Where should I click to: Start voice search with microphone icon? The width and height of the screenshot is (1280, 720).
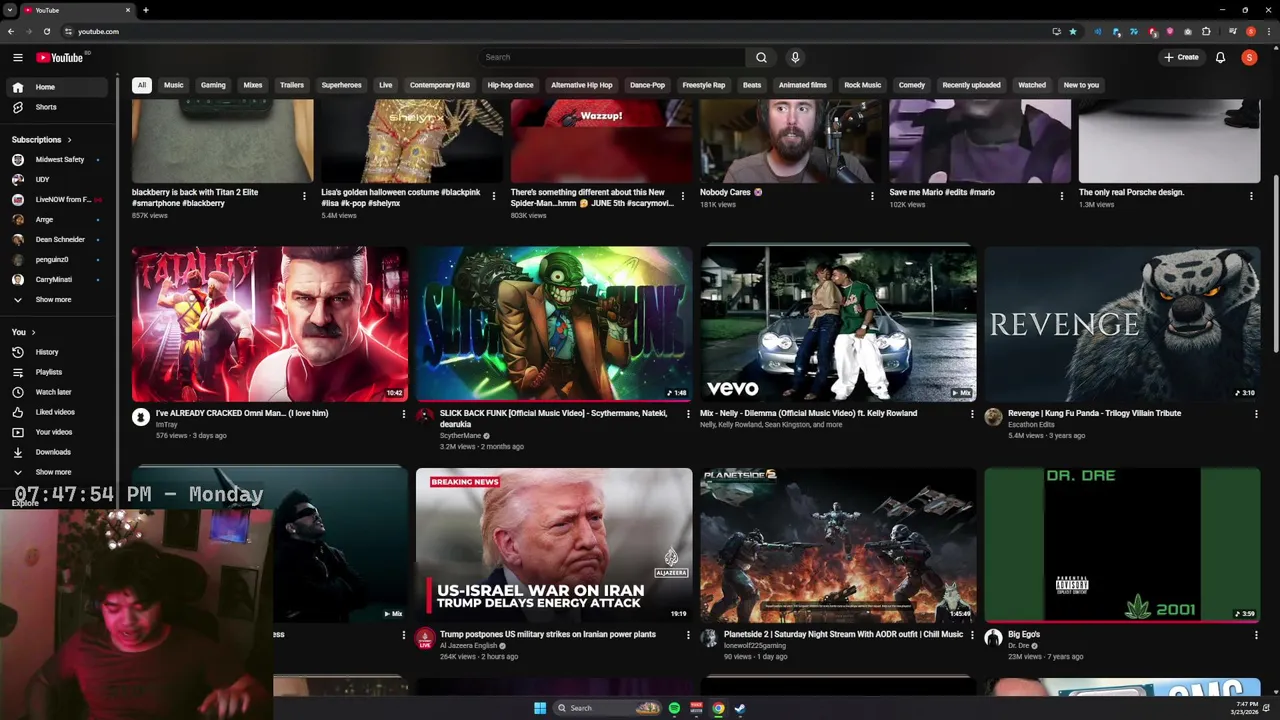(x=795, y=57)
